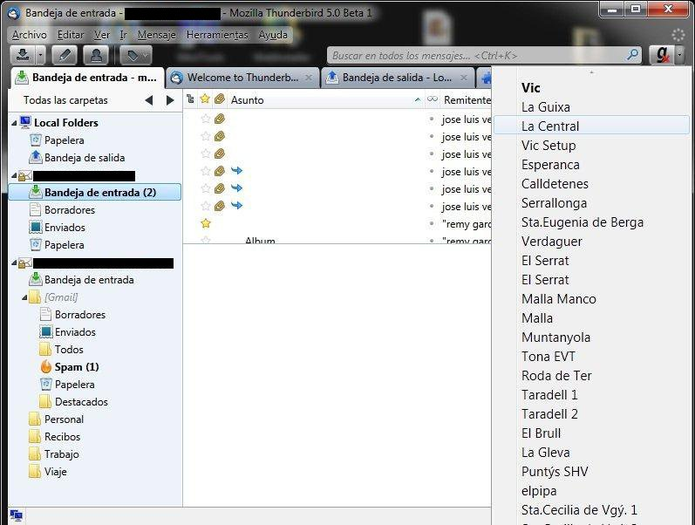Collapse the [Gmail] folder
Viewport: 695px width, 525px height.
pos(25,298)
